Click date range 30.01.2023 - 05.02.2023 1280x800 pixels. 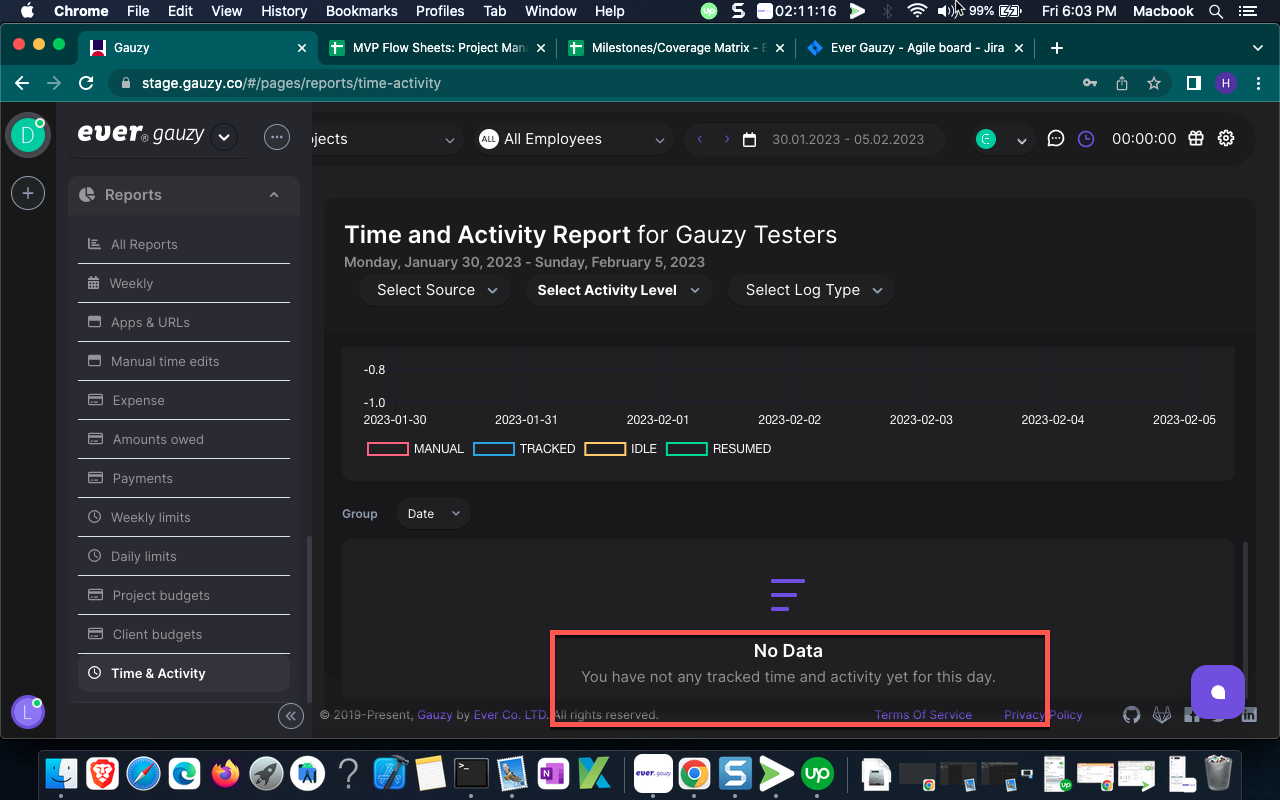848,140
